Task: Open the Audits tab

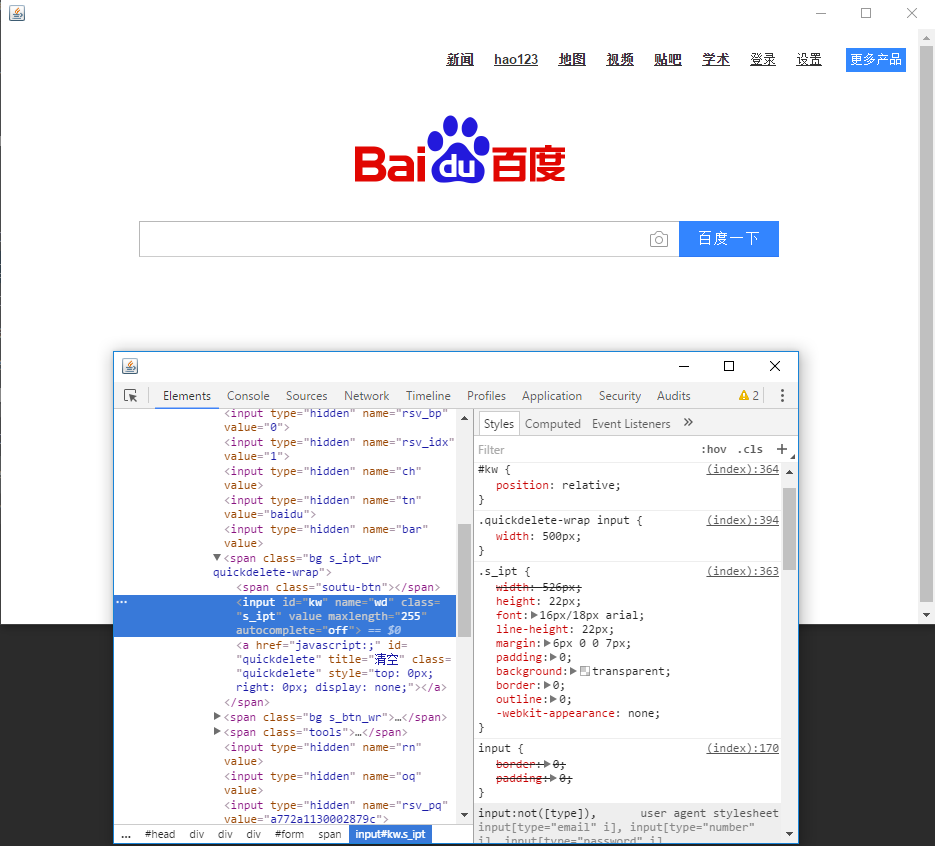Action: pos(674,396)
